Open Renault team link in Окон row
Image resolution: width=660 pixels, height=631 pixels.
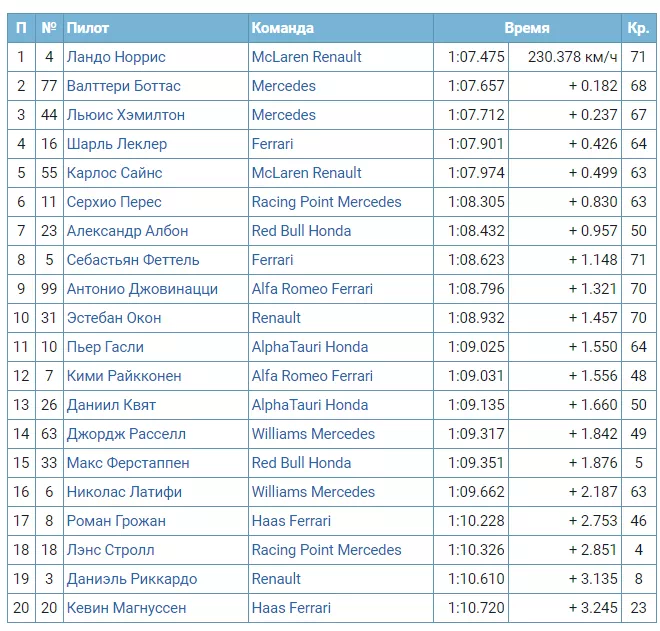click(x=276, y=318)
